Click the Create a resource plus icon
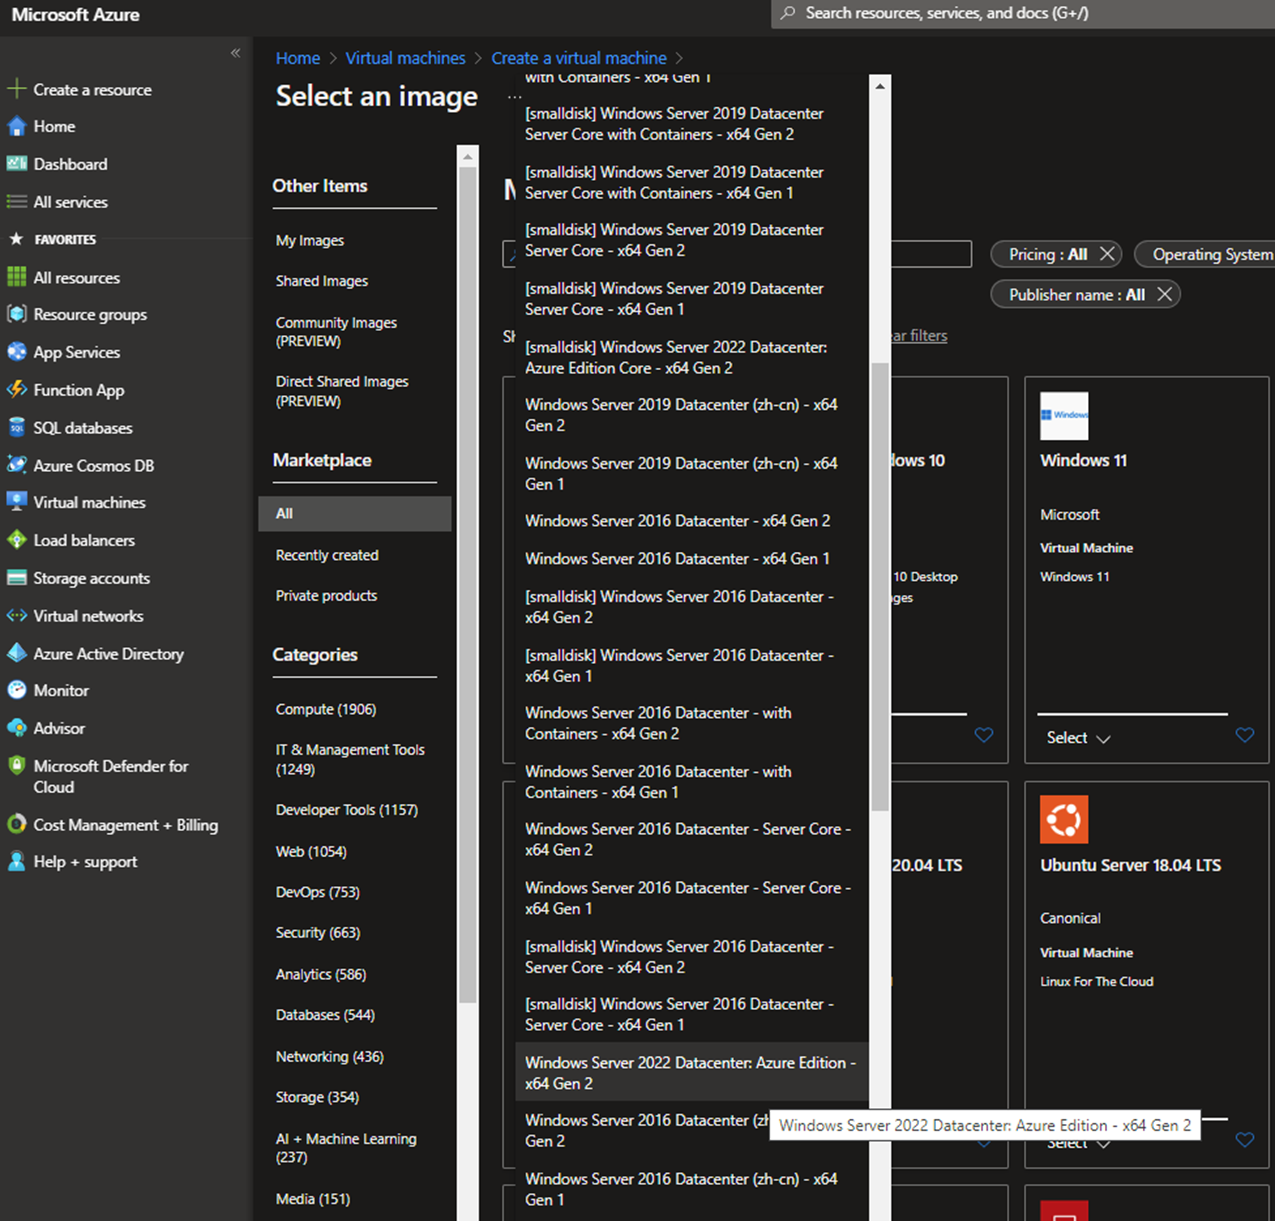This screenshot has height=1221, width=1275. pos(16,89)
